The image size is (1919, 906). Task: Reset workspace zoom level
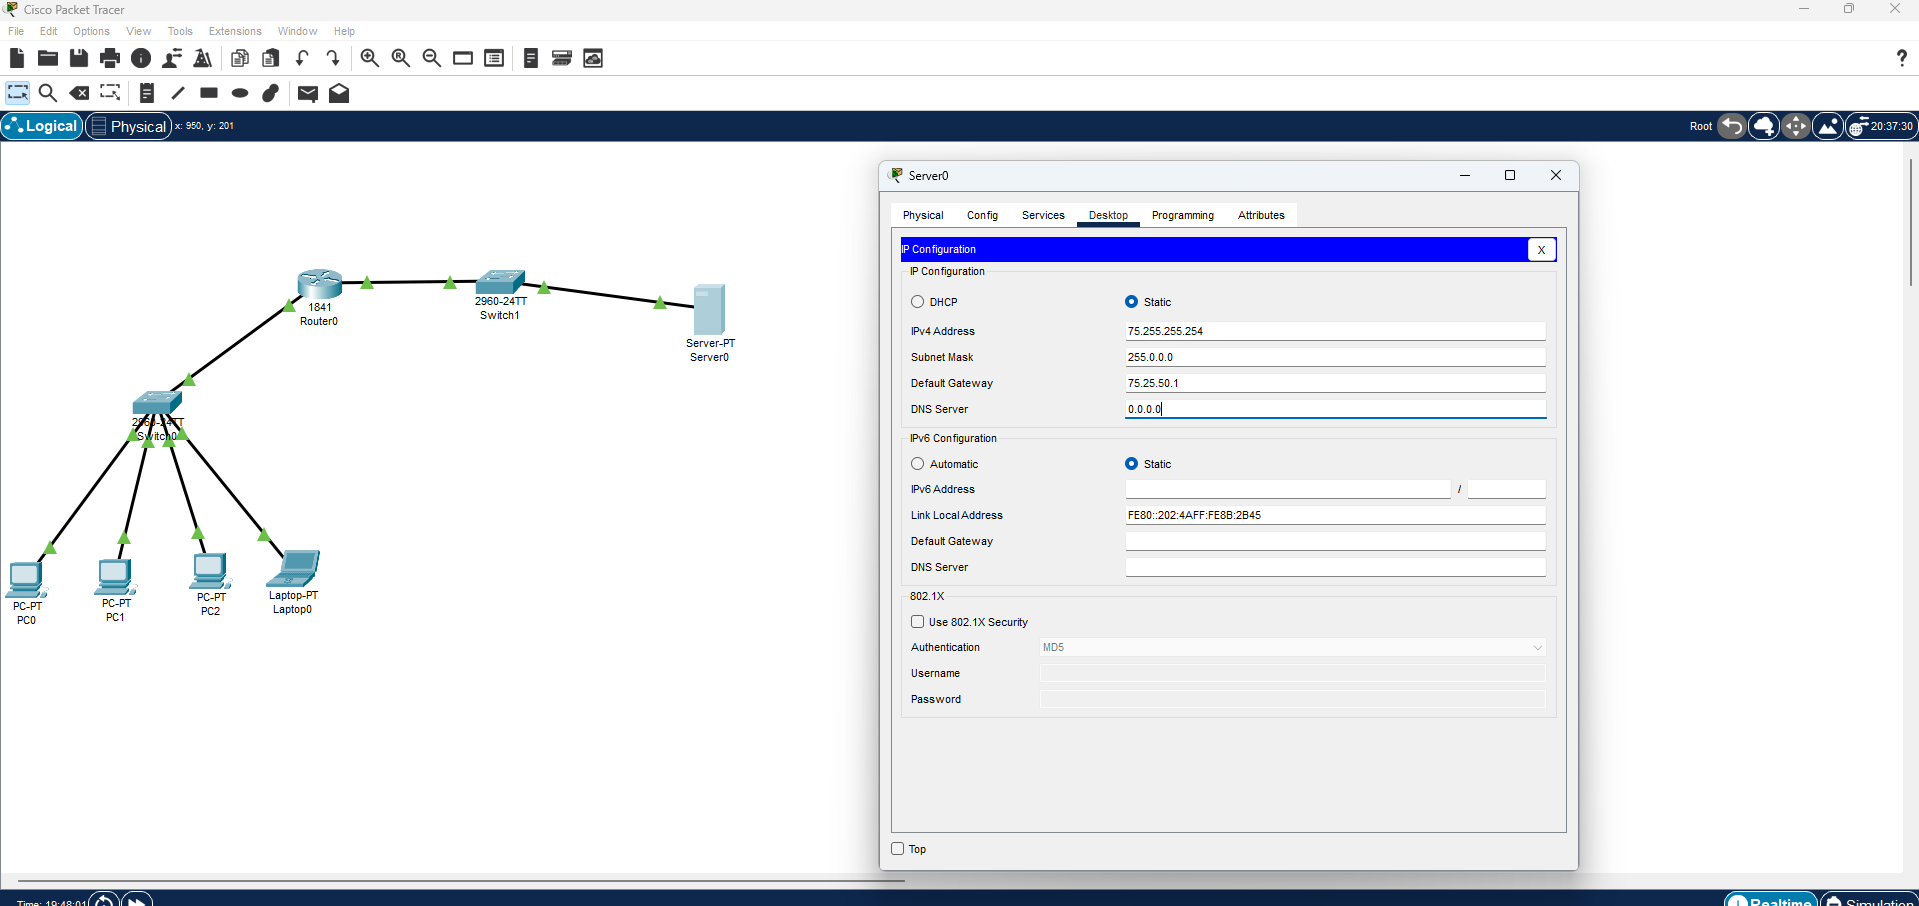(x=401, y=58)
